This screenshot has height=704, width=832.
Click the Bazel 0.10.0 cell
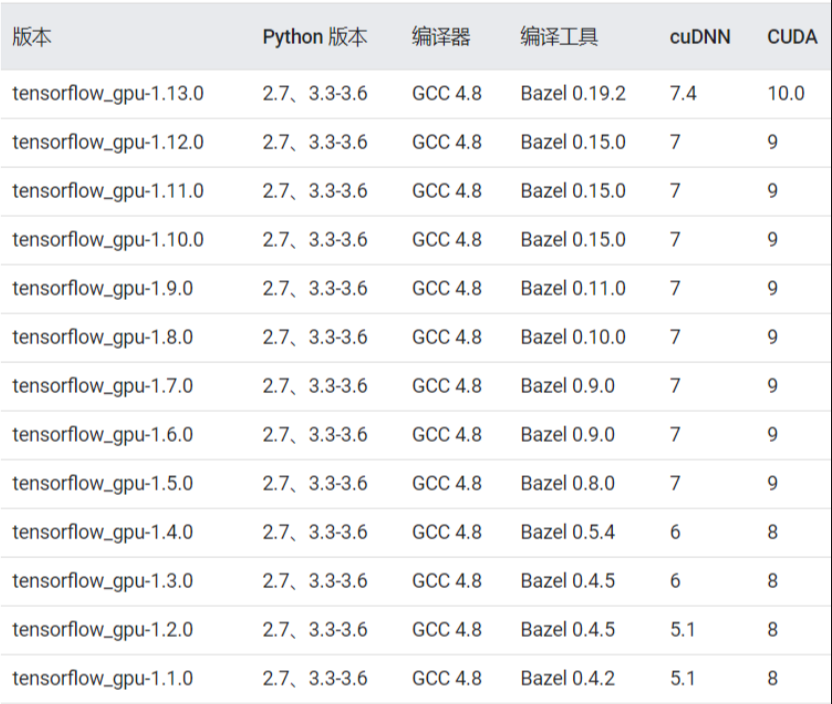pyautogui.click(x=573, y=338)
